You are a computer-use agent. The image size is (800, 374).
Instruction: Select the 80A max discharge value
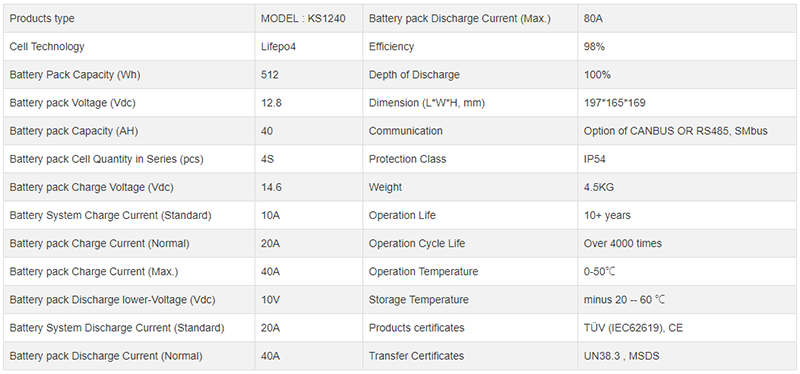(594, 18)
